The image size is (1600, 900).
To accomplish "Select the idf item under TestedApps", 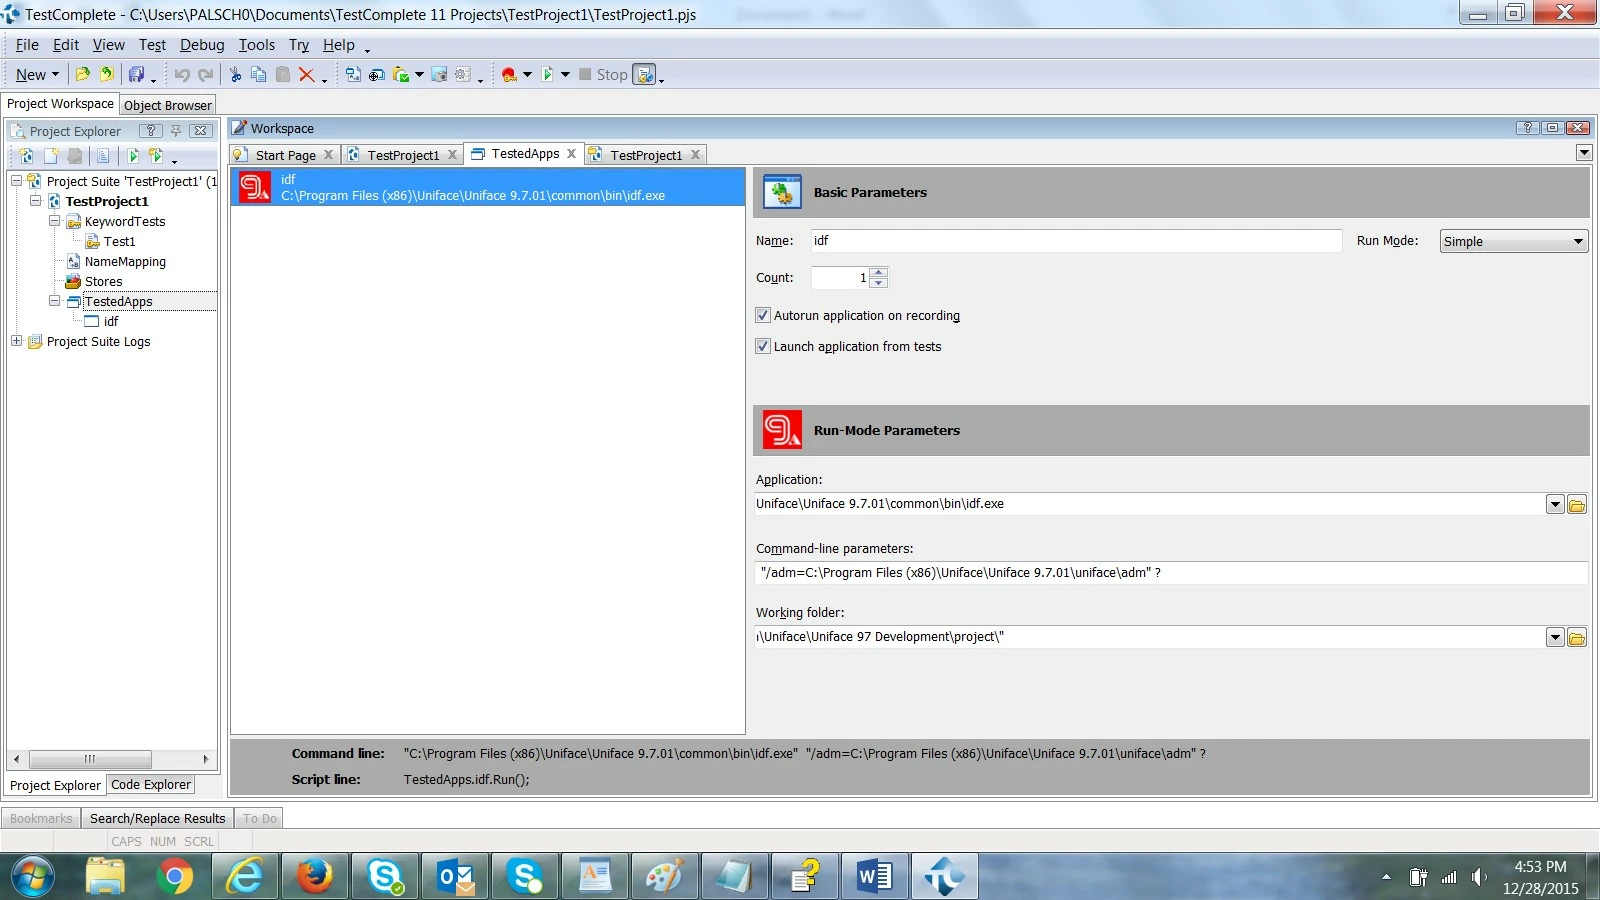I will click(110, 321).
